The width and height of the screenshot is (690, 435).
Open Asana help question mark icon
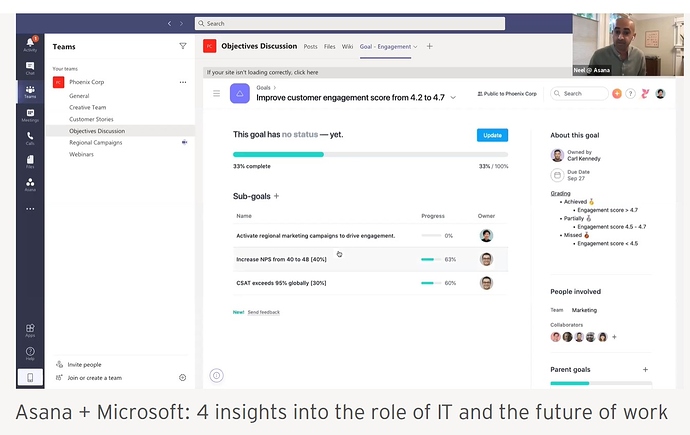631,94
